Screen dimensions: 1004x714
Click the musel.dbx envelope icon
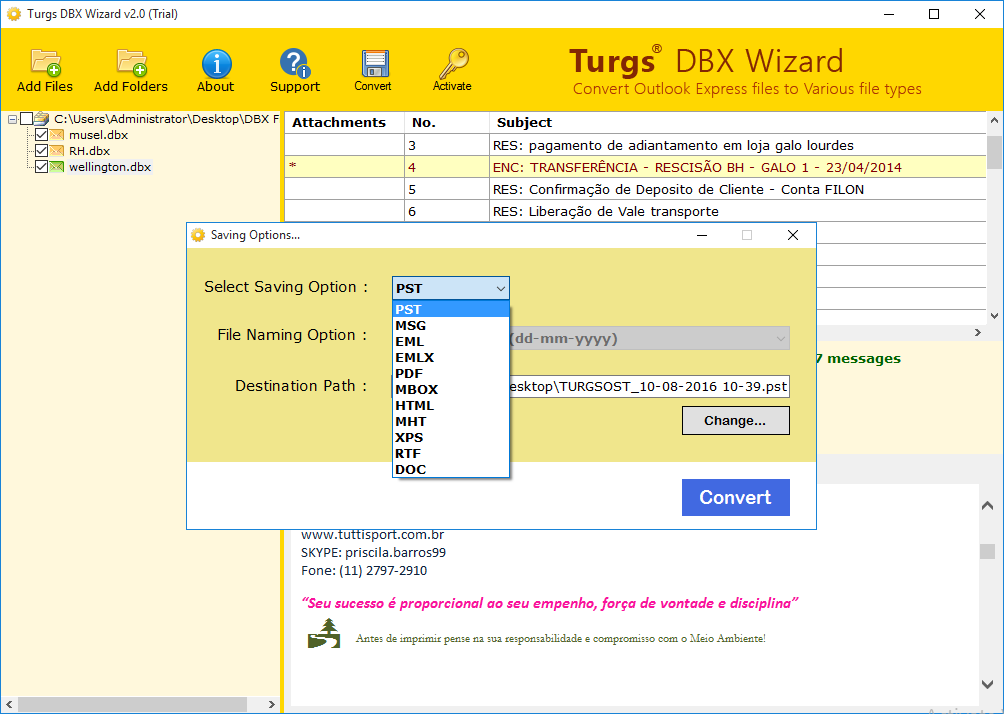(57, 134)
